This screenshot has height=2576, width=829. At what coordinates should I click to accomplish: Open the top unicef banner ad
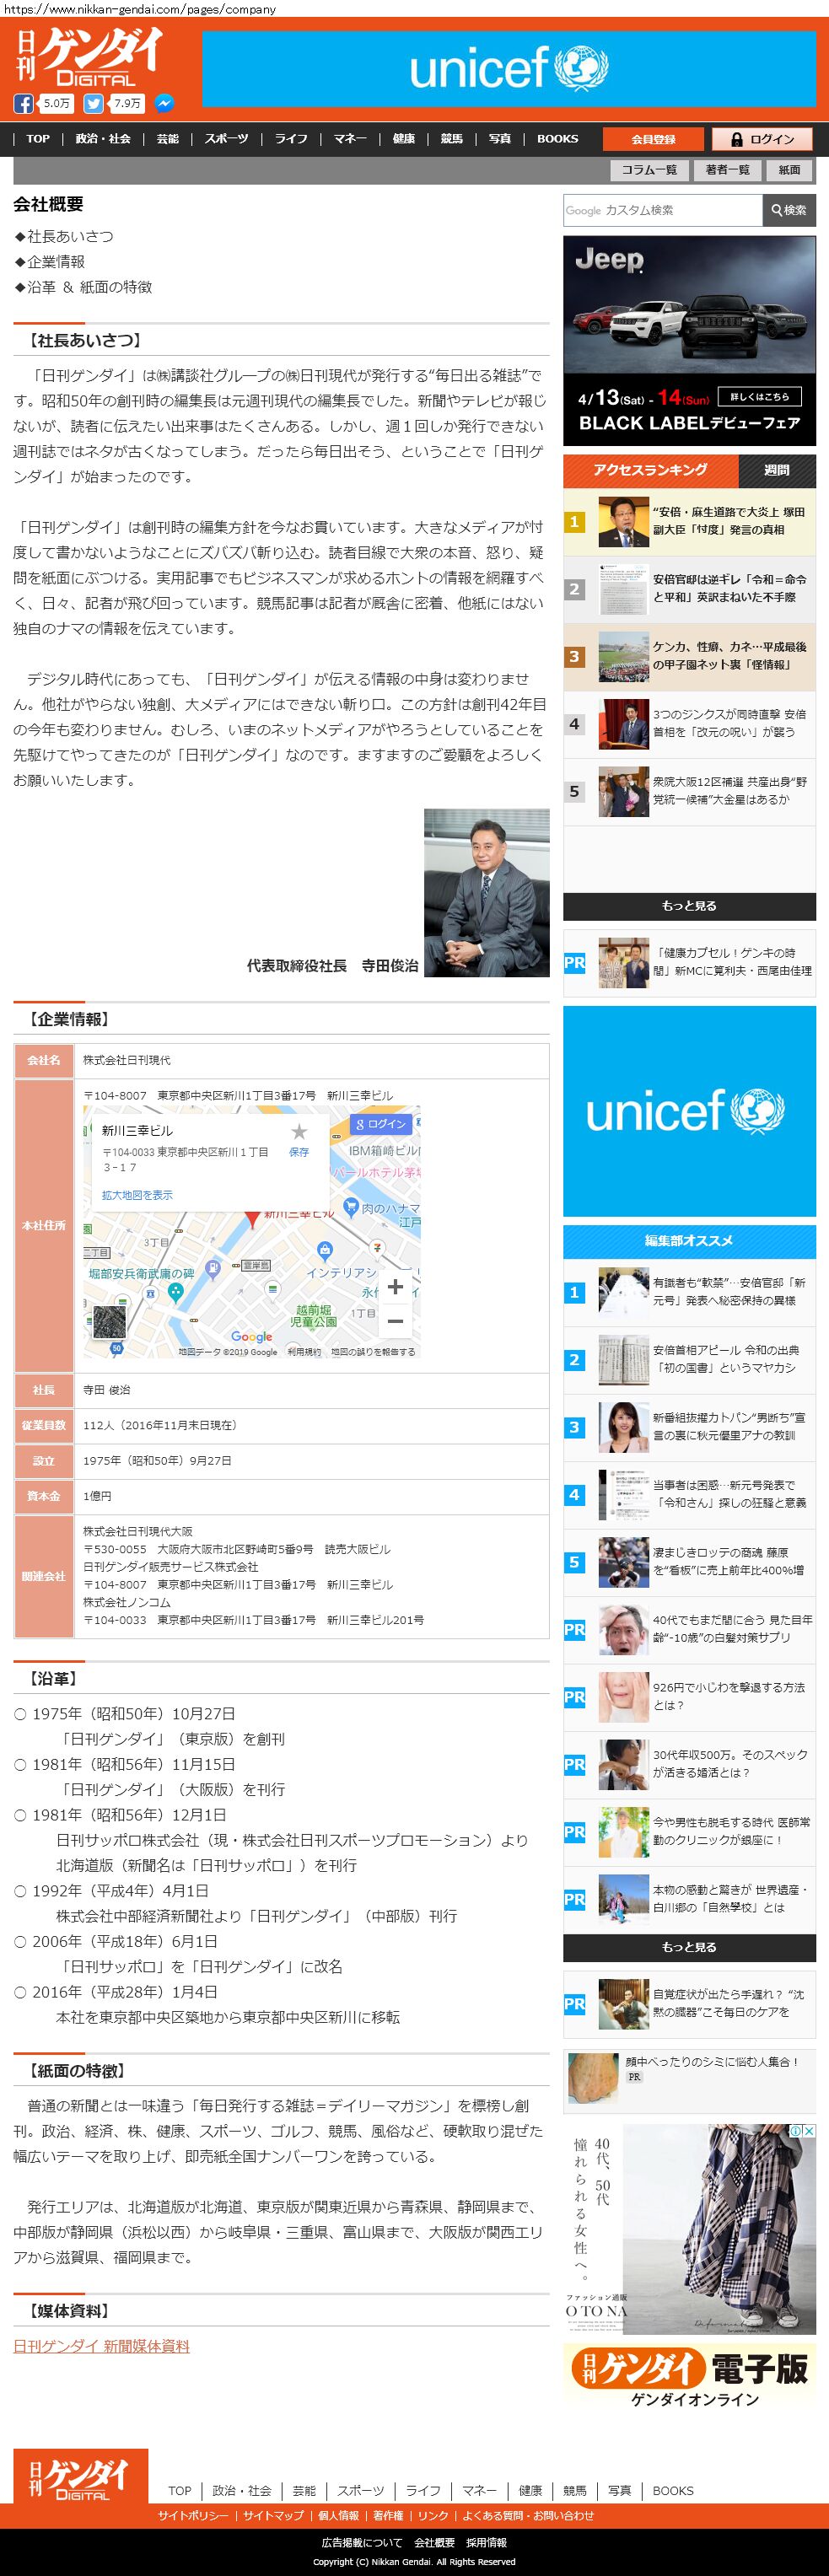[509, 68]
